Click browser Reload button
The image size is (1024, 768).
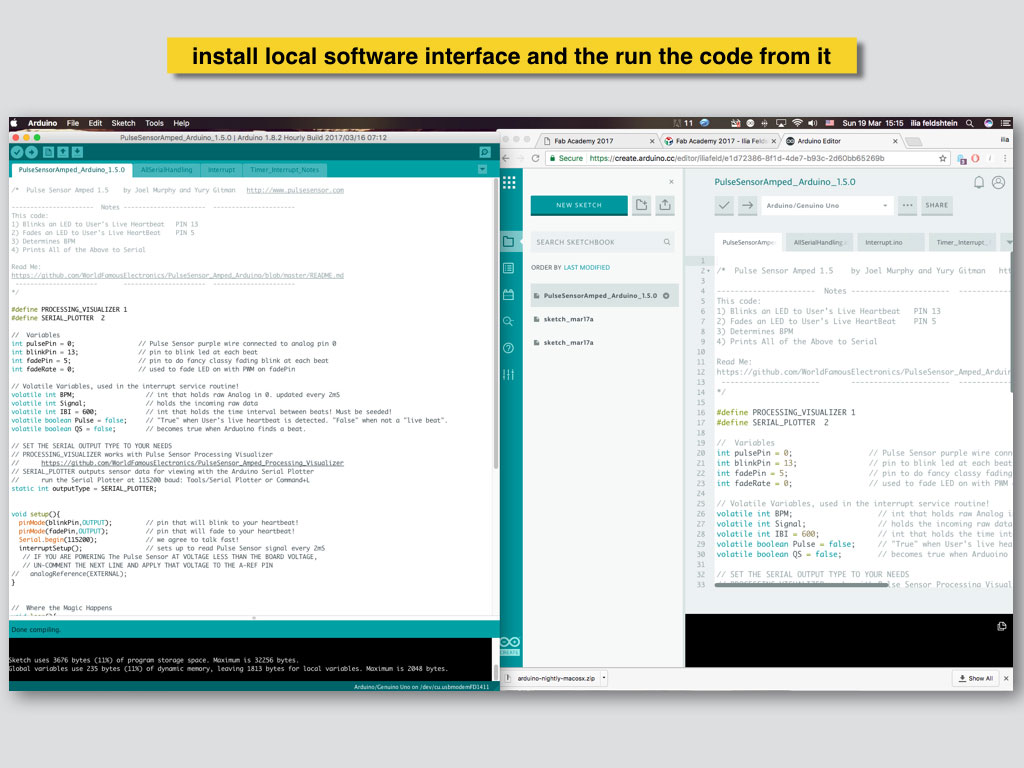[536, 158]
